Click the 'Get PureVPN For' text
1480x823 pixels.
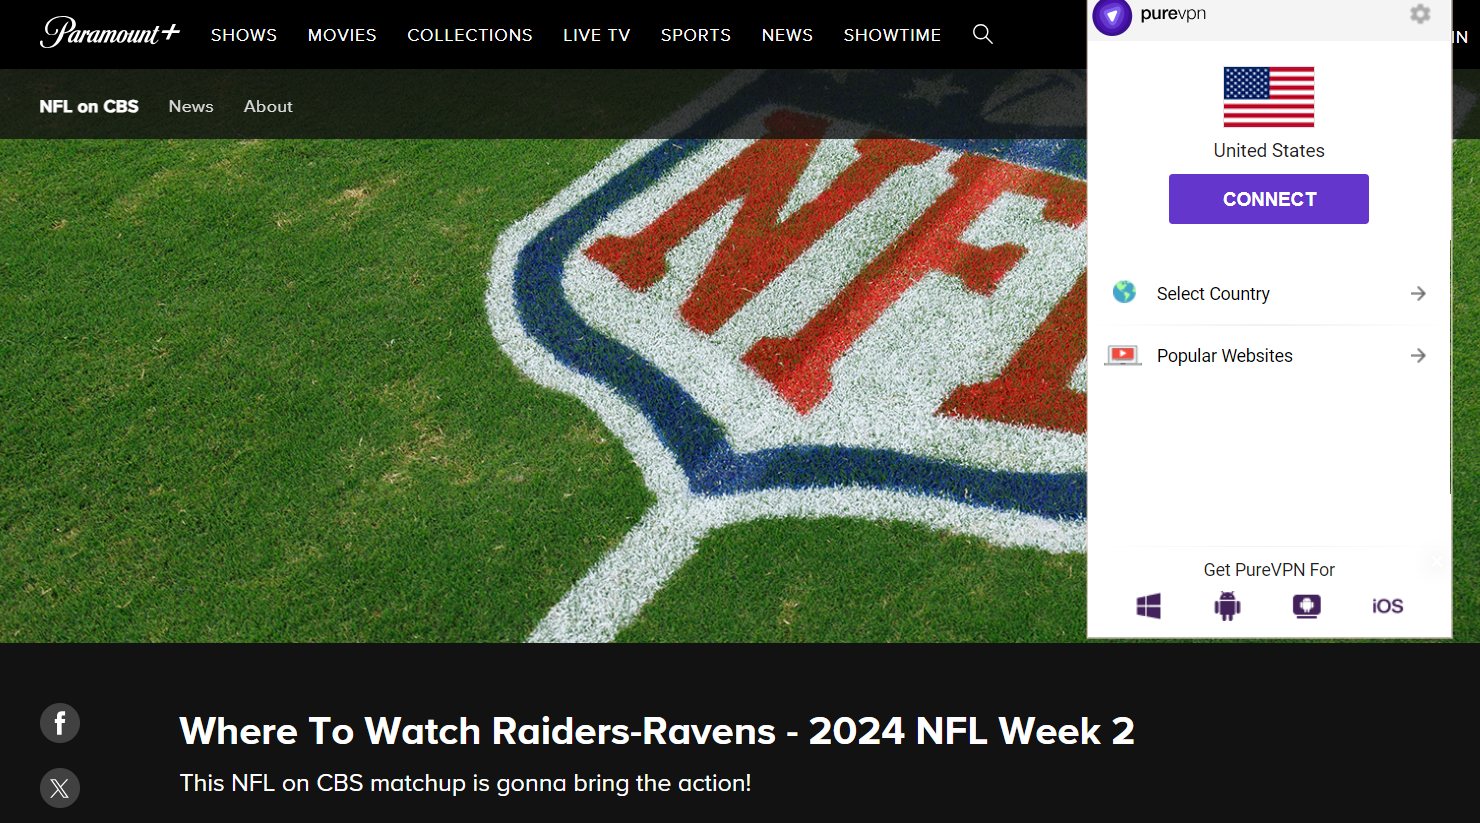pos(1269,570)
